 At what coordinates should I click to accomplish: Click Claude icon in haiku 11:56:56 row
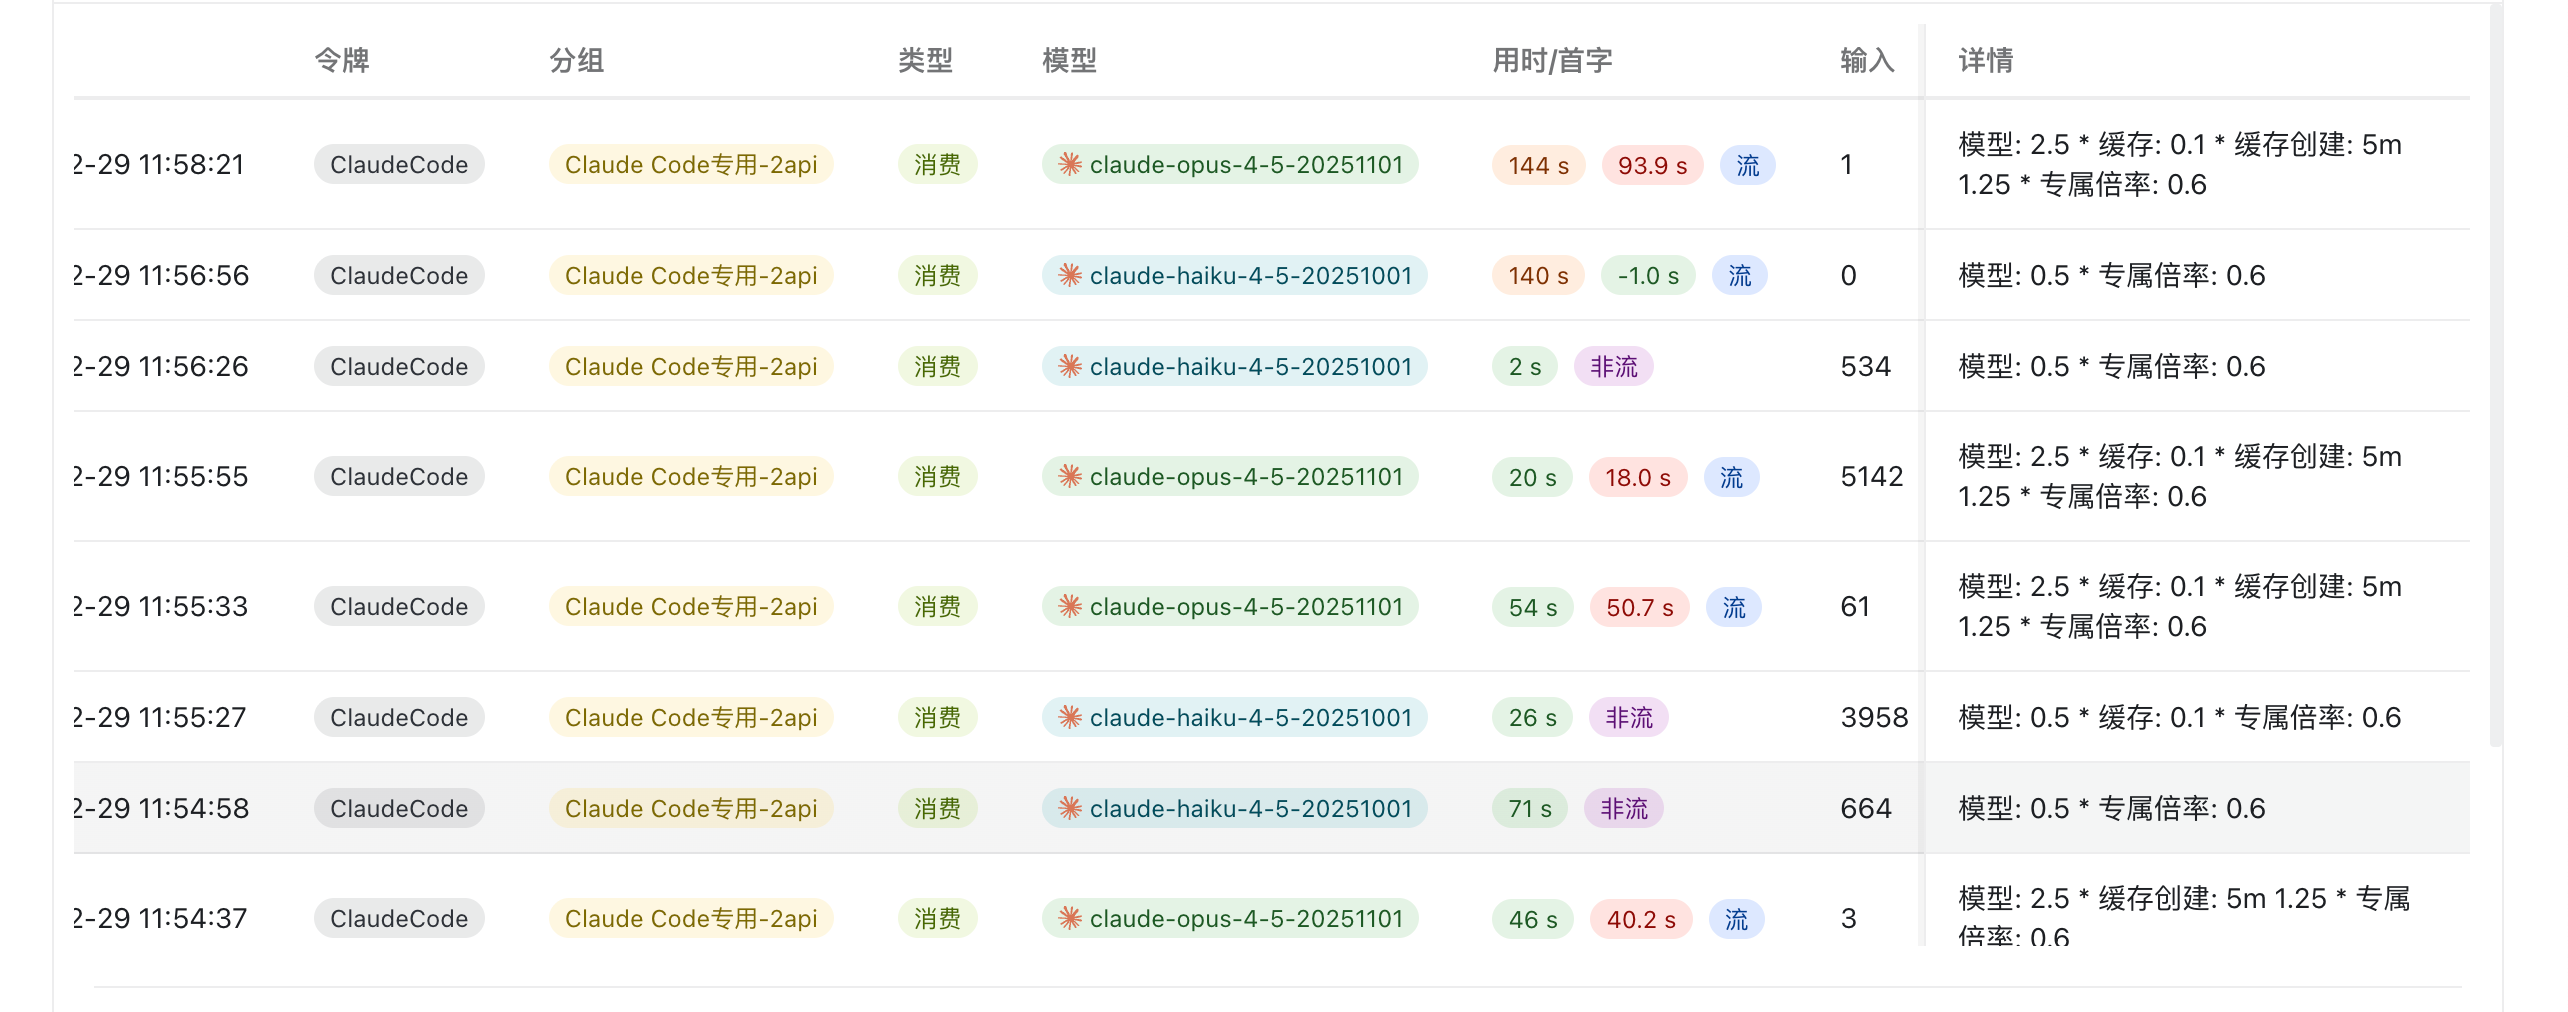(1070, 275)
